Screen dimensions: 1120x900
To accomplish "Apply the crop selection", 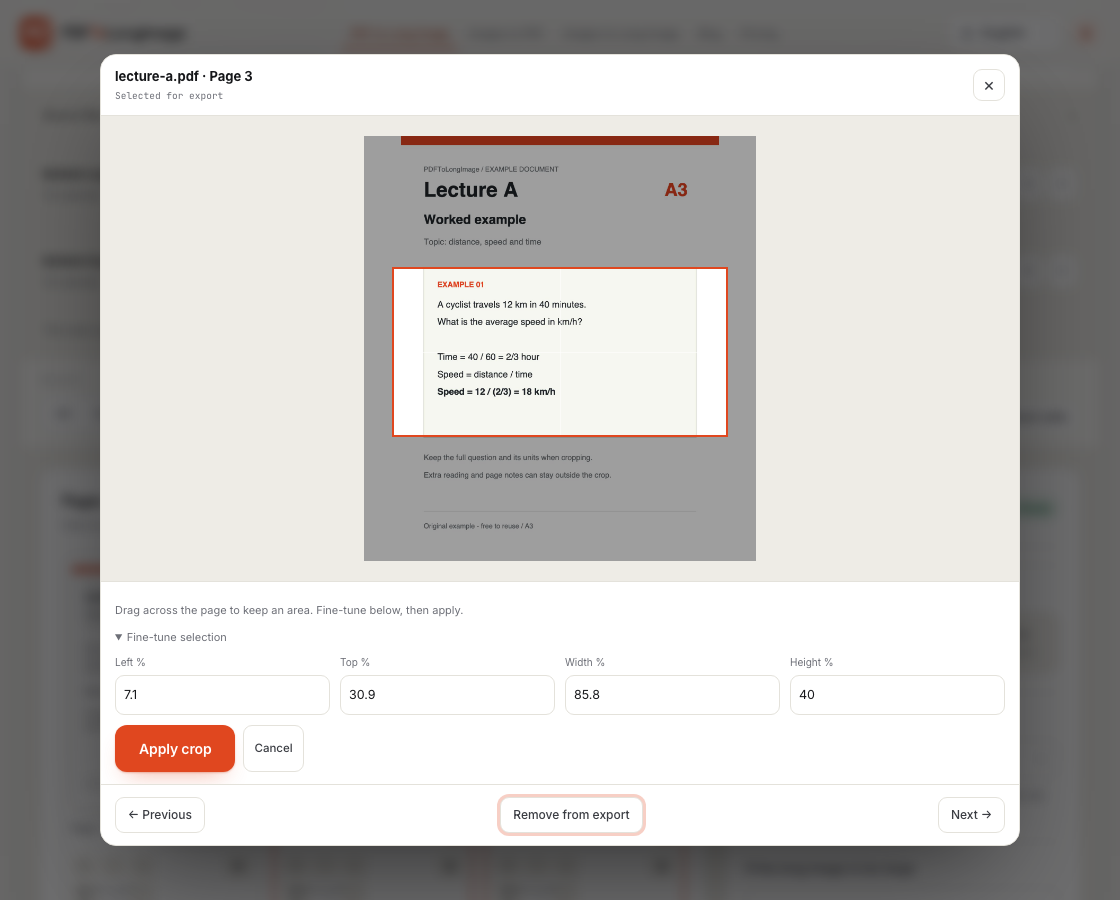I will (175, 749).
